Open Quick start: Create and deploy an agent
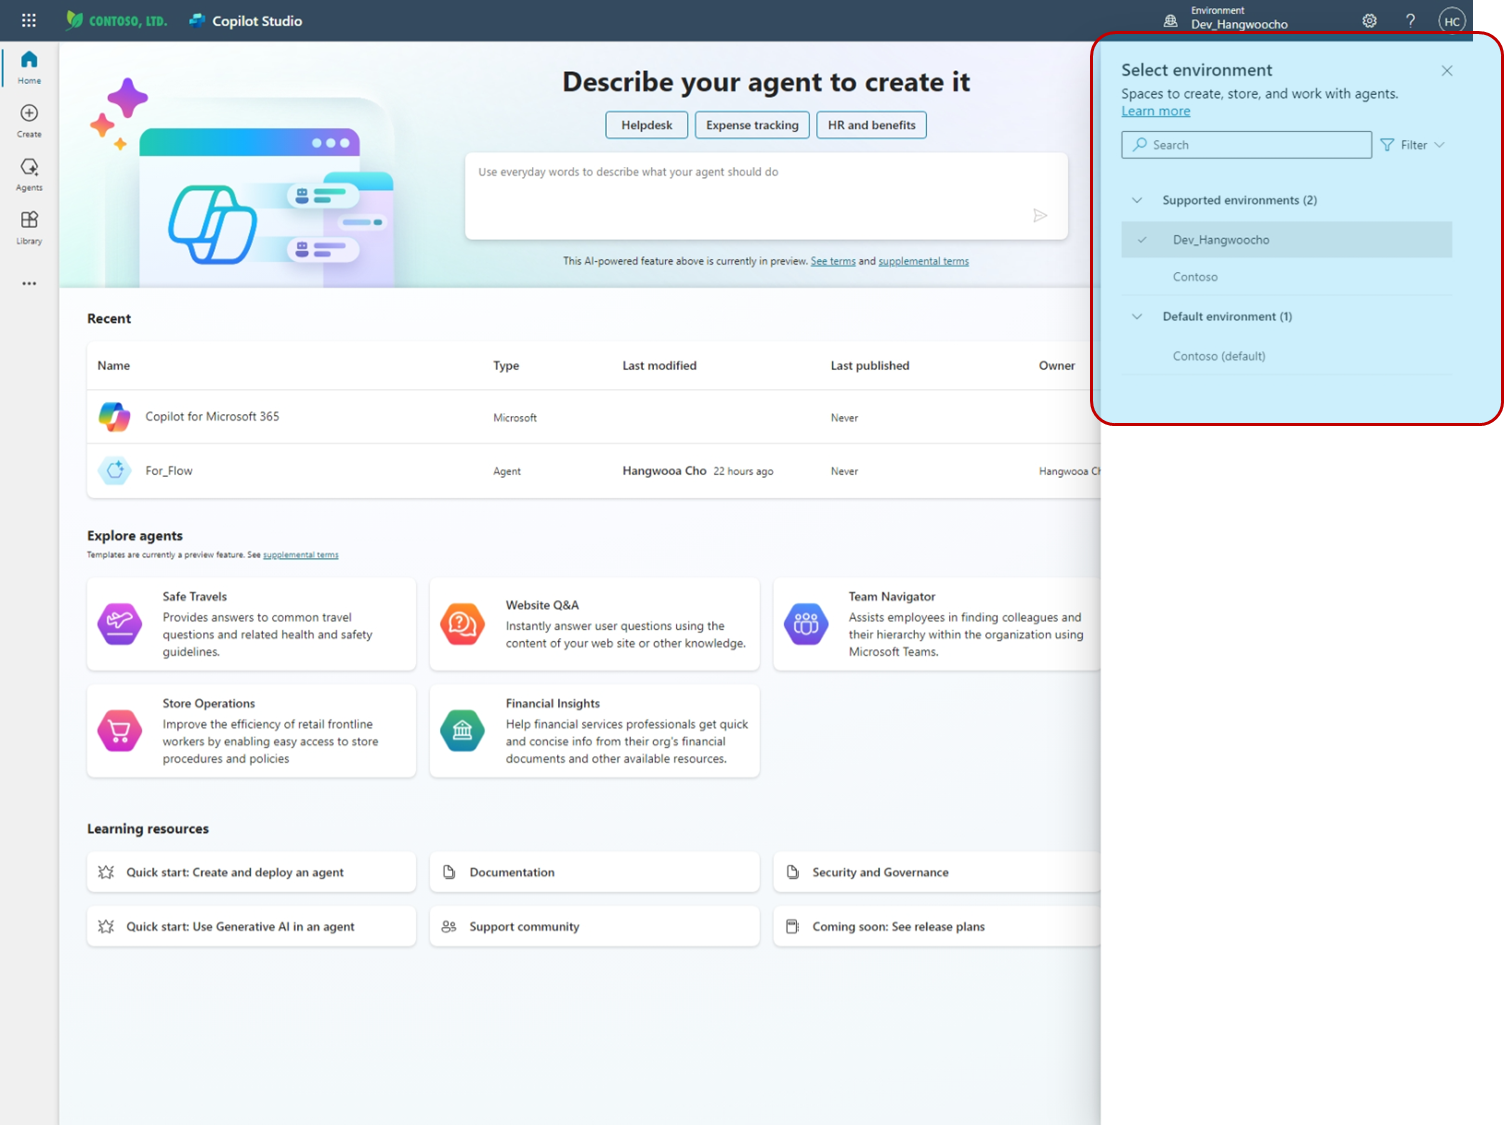Screen dimensions: 1504x1125 (251, 872)
